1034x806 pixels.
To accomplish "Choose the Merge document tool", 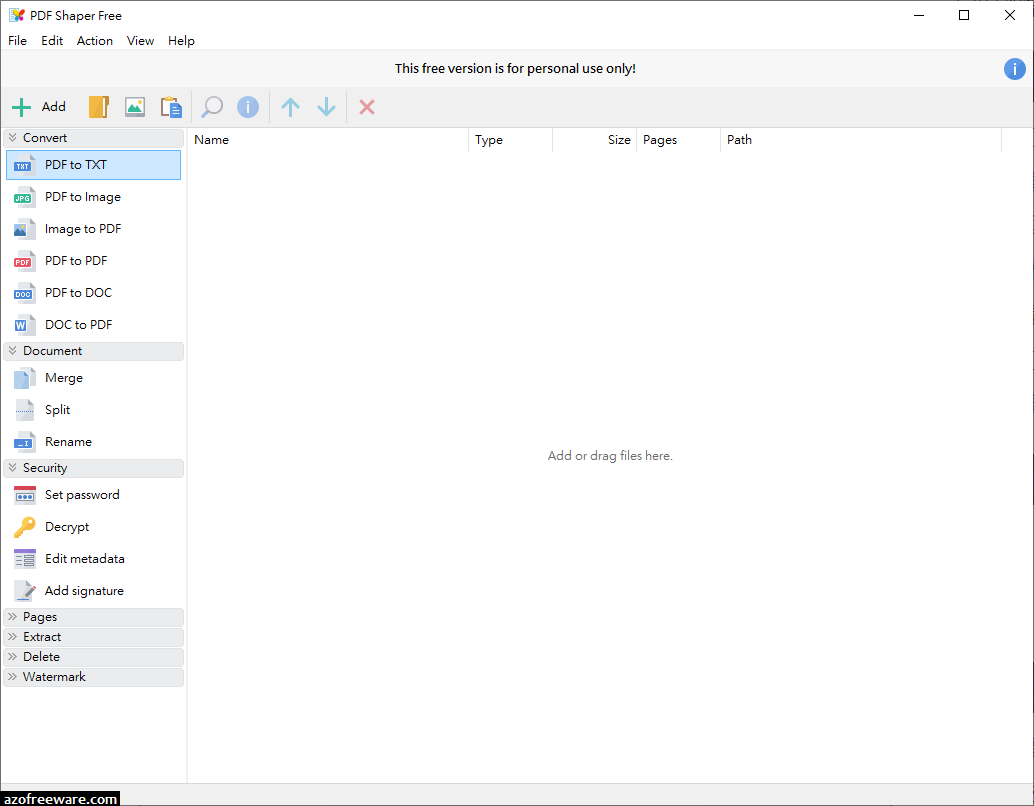I will 94,378.
